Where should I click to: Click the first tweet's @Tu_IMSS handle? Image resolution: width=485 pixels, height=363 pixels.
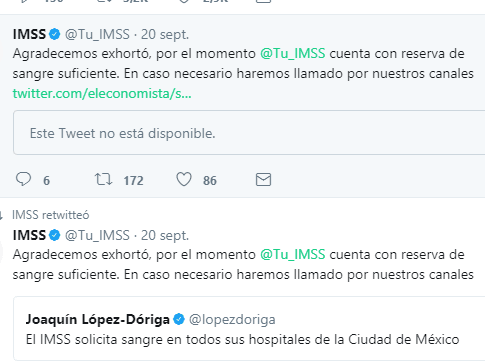(x=97, y=34)
